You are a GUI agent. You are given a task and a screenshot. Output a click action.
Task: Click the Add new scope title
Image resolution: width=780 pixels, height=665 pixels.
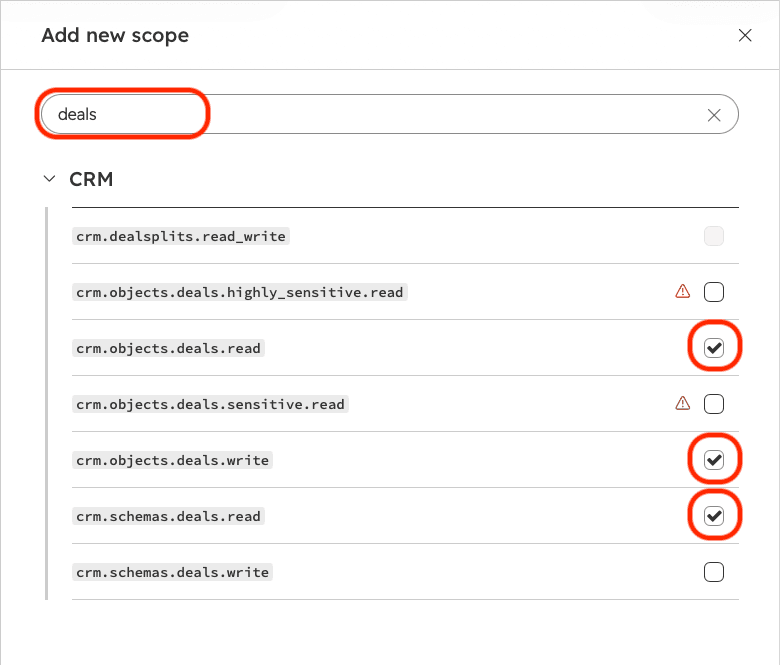(x=115, y=35)
